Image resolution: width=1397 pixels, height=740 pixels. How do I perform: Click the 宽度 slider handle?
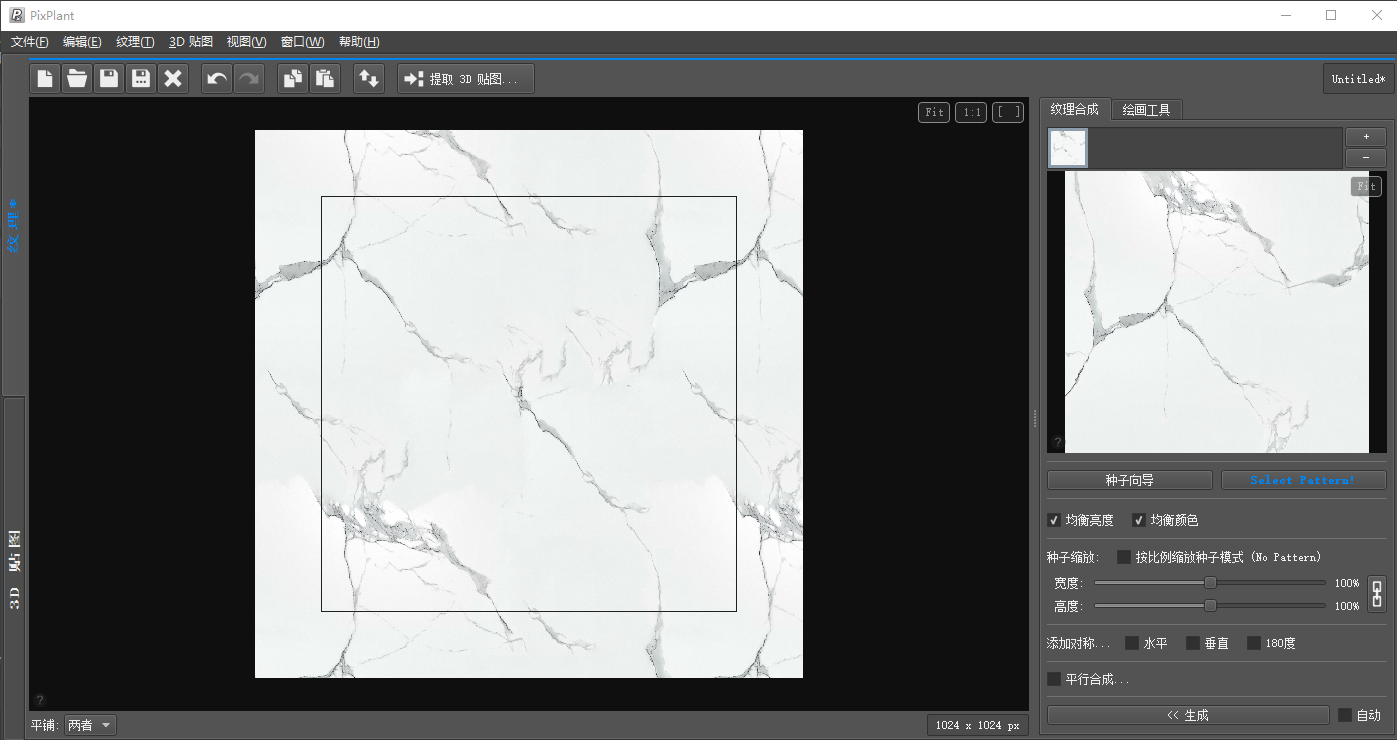(1210, 583)
